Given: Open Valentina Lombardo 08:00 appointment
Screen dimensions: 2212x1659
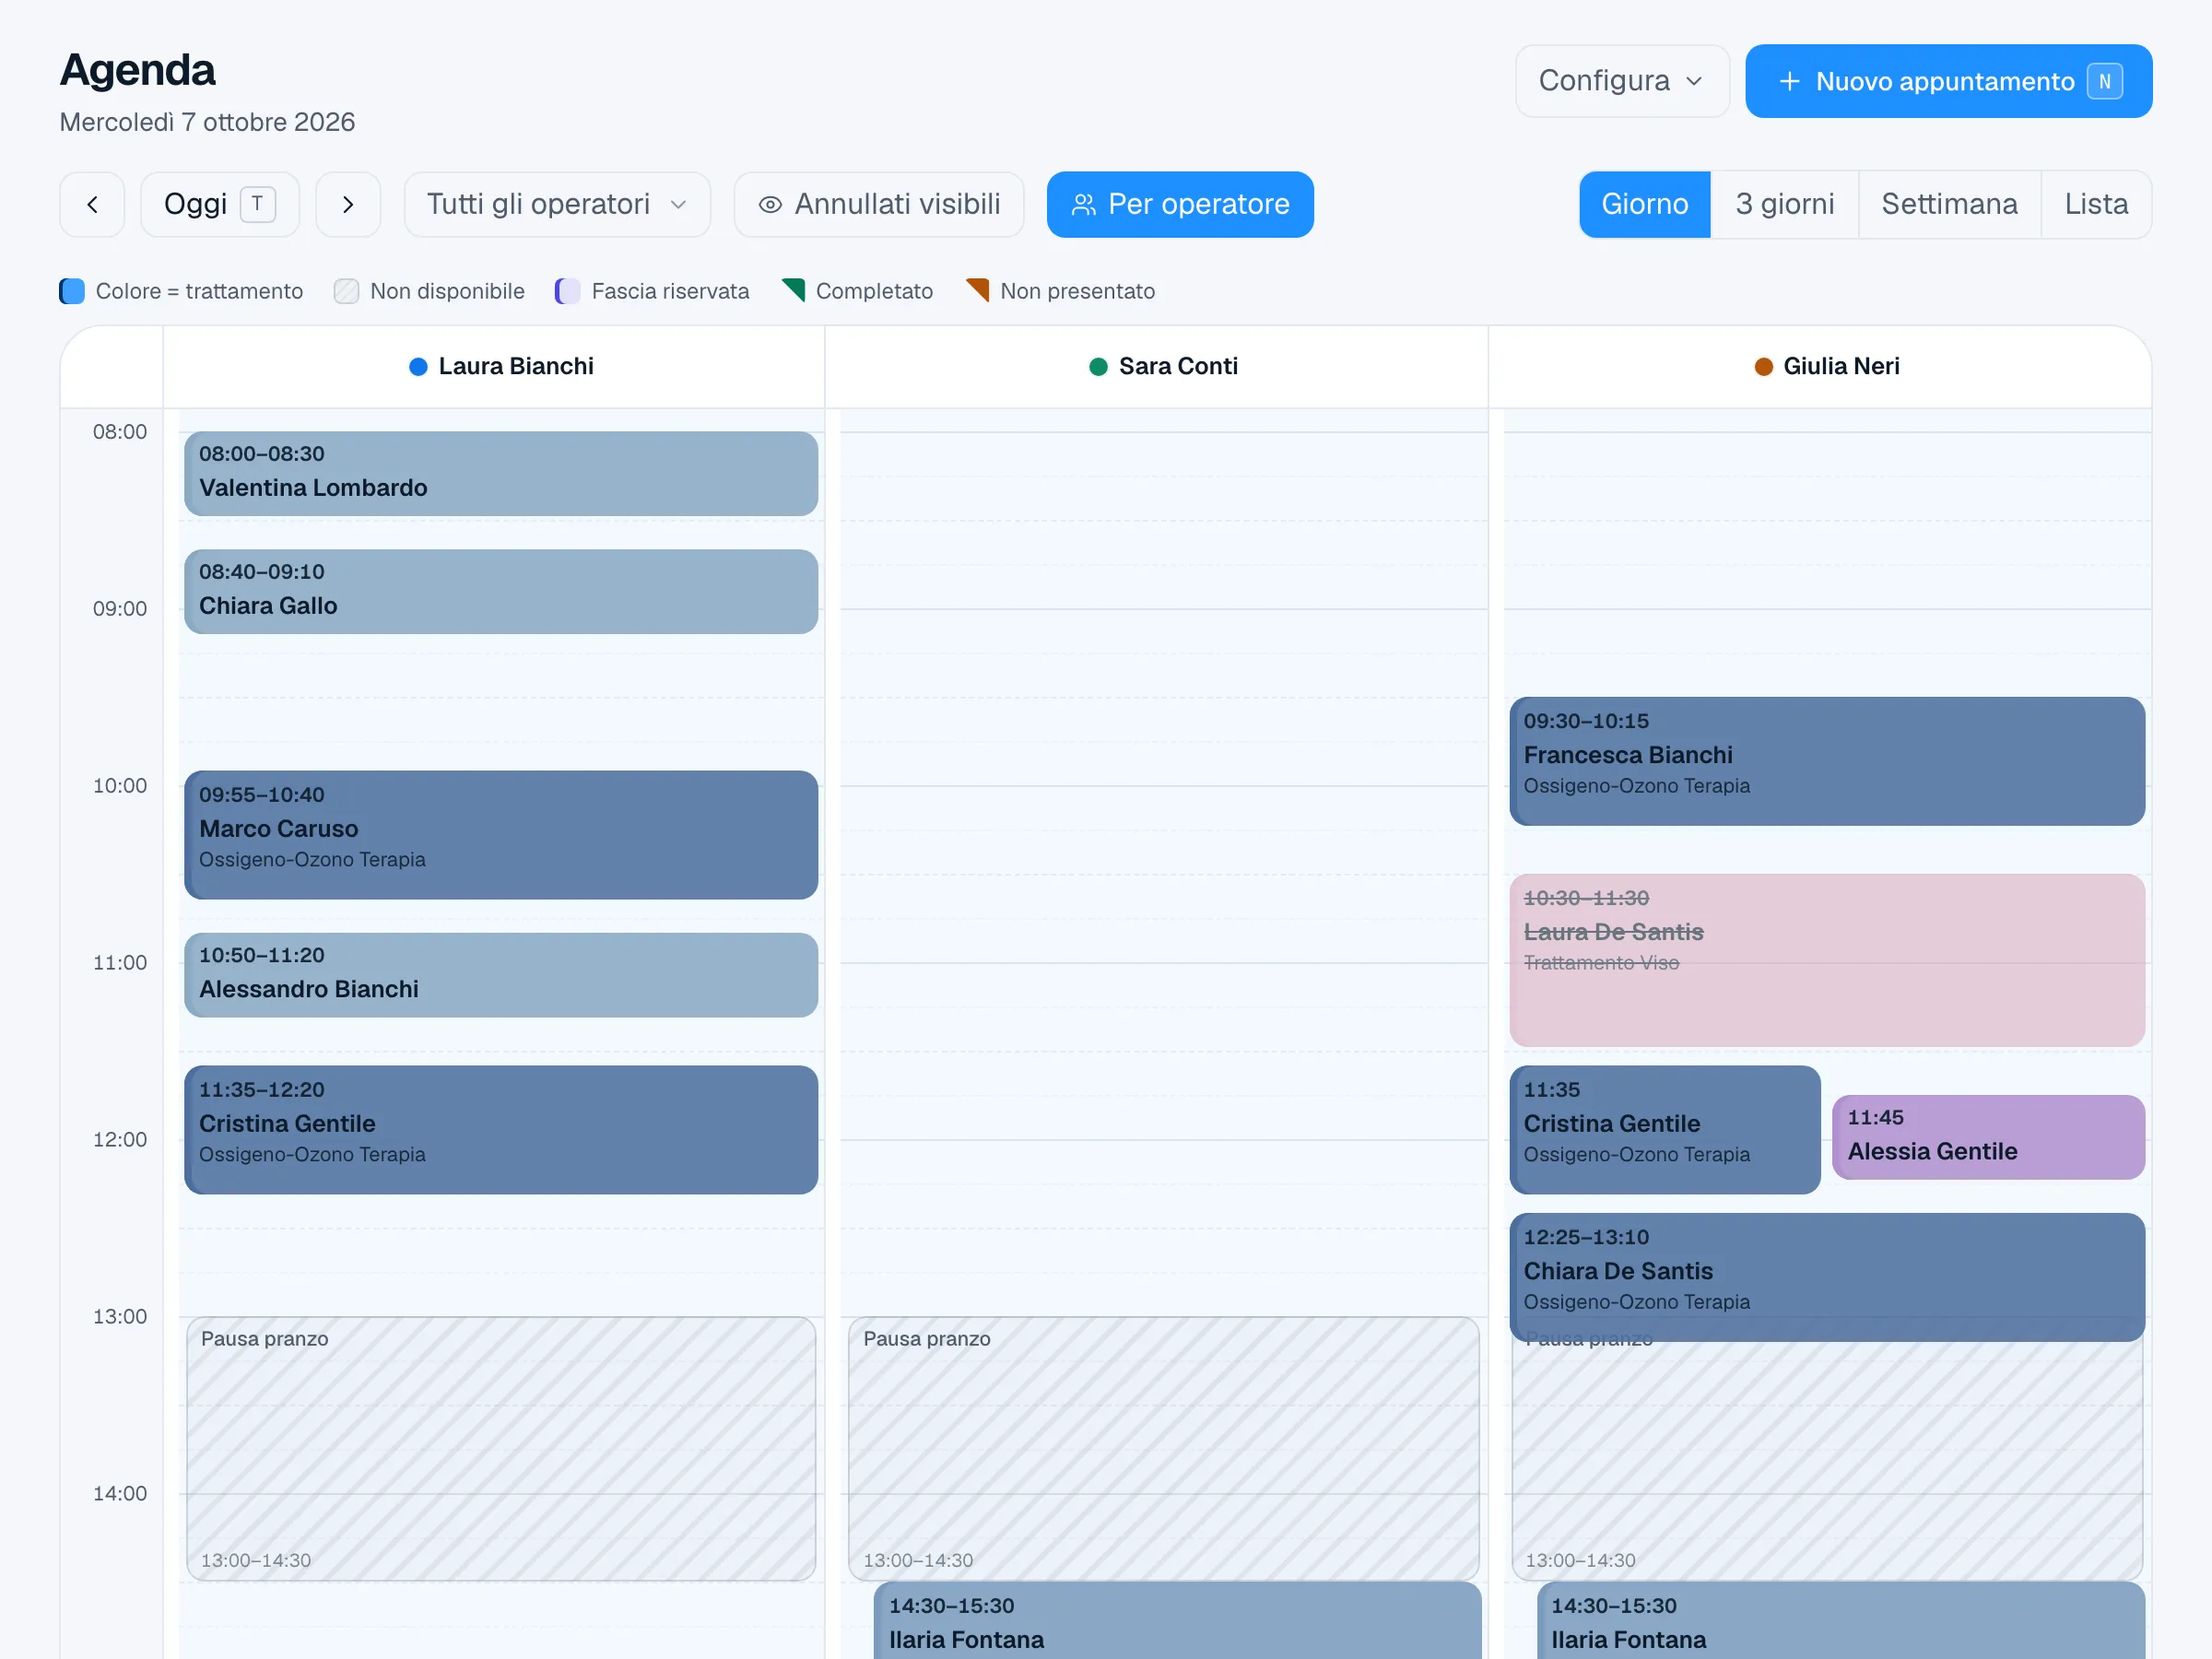Looking at the screenshot, I should pyautogui.click(x=501, y=474).
